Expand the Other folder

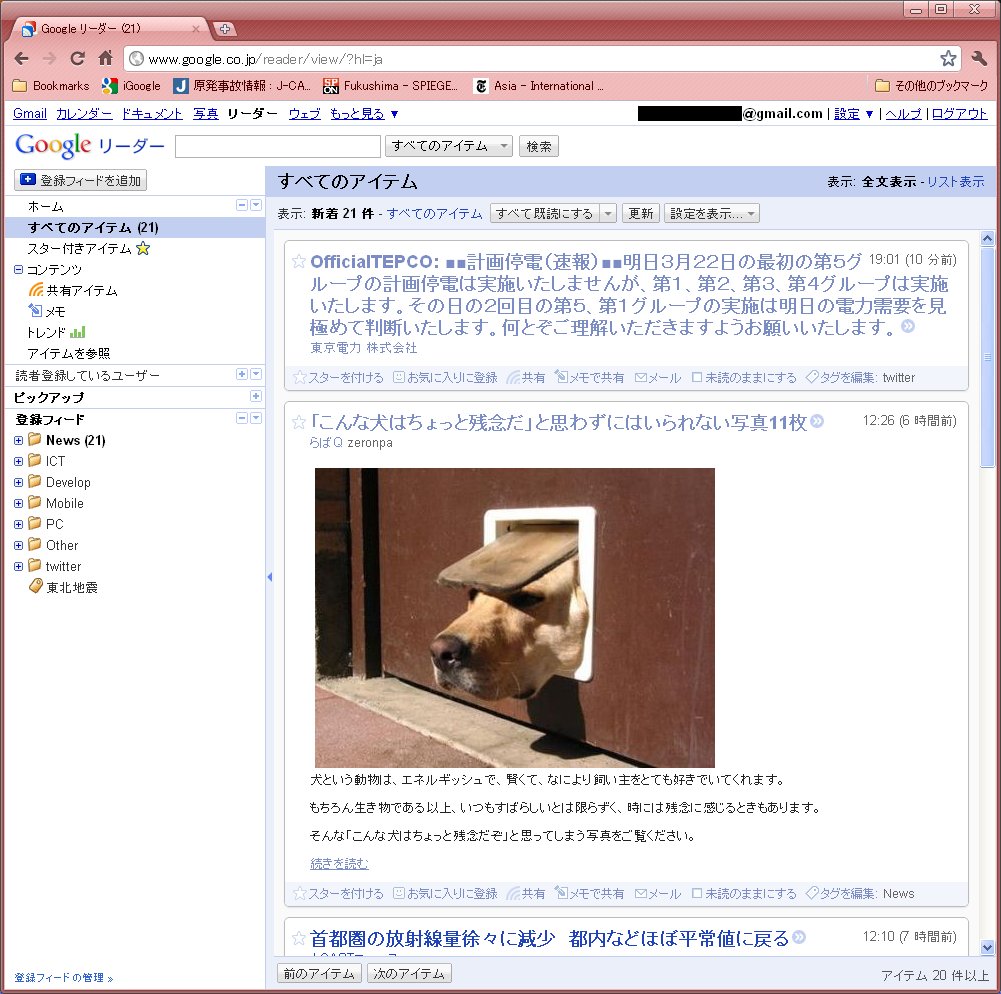pyautogui.click(x=19, y=545)
